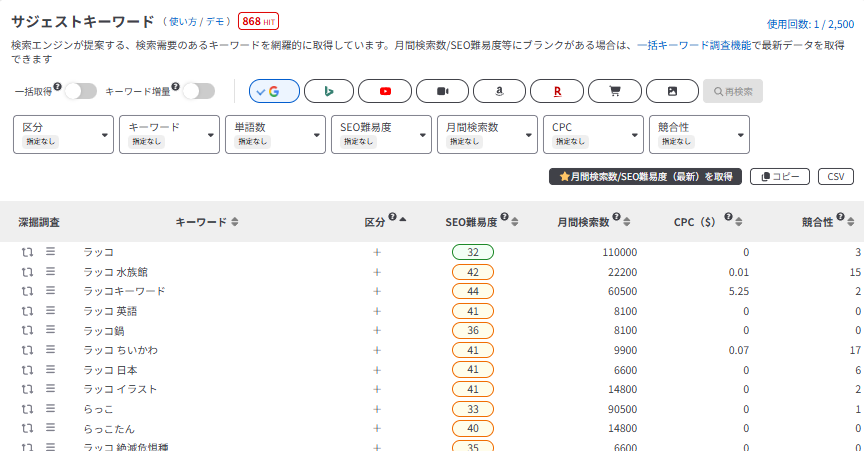
Task: Click the 深掘調査 column header
Action: (x=39, y=222)
